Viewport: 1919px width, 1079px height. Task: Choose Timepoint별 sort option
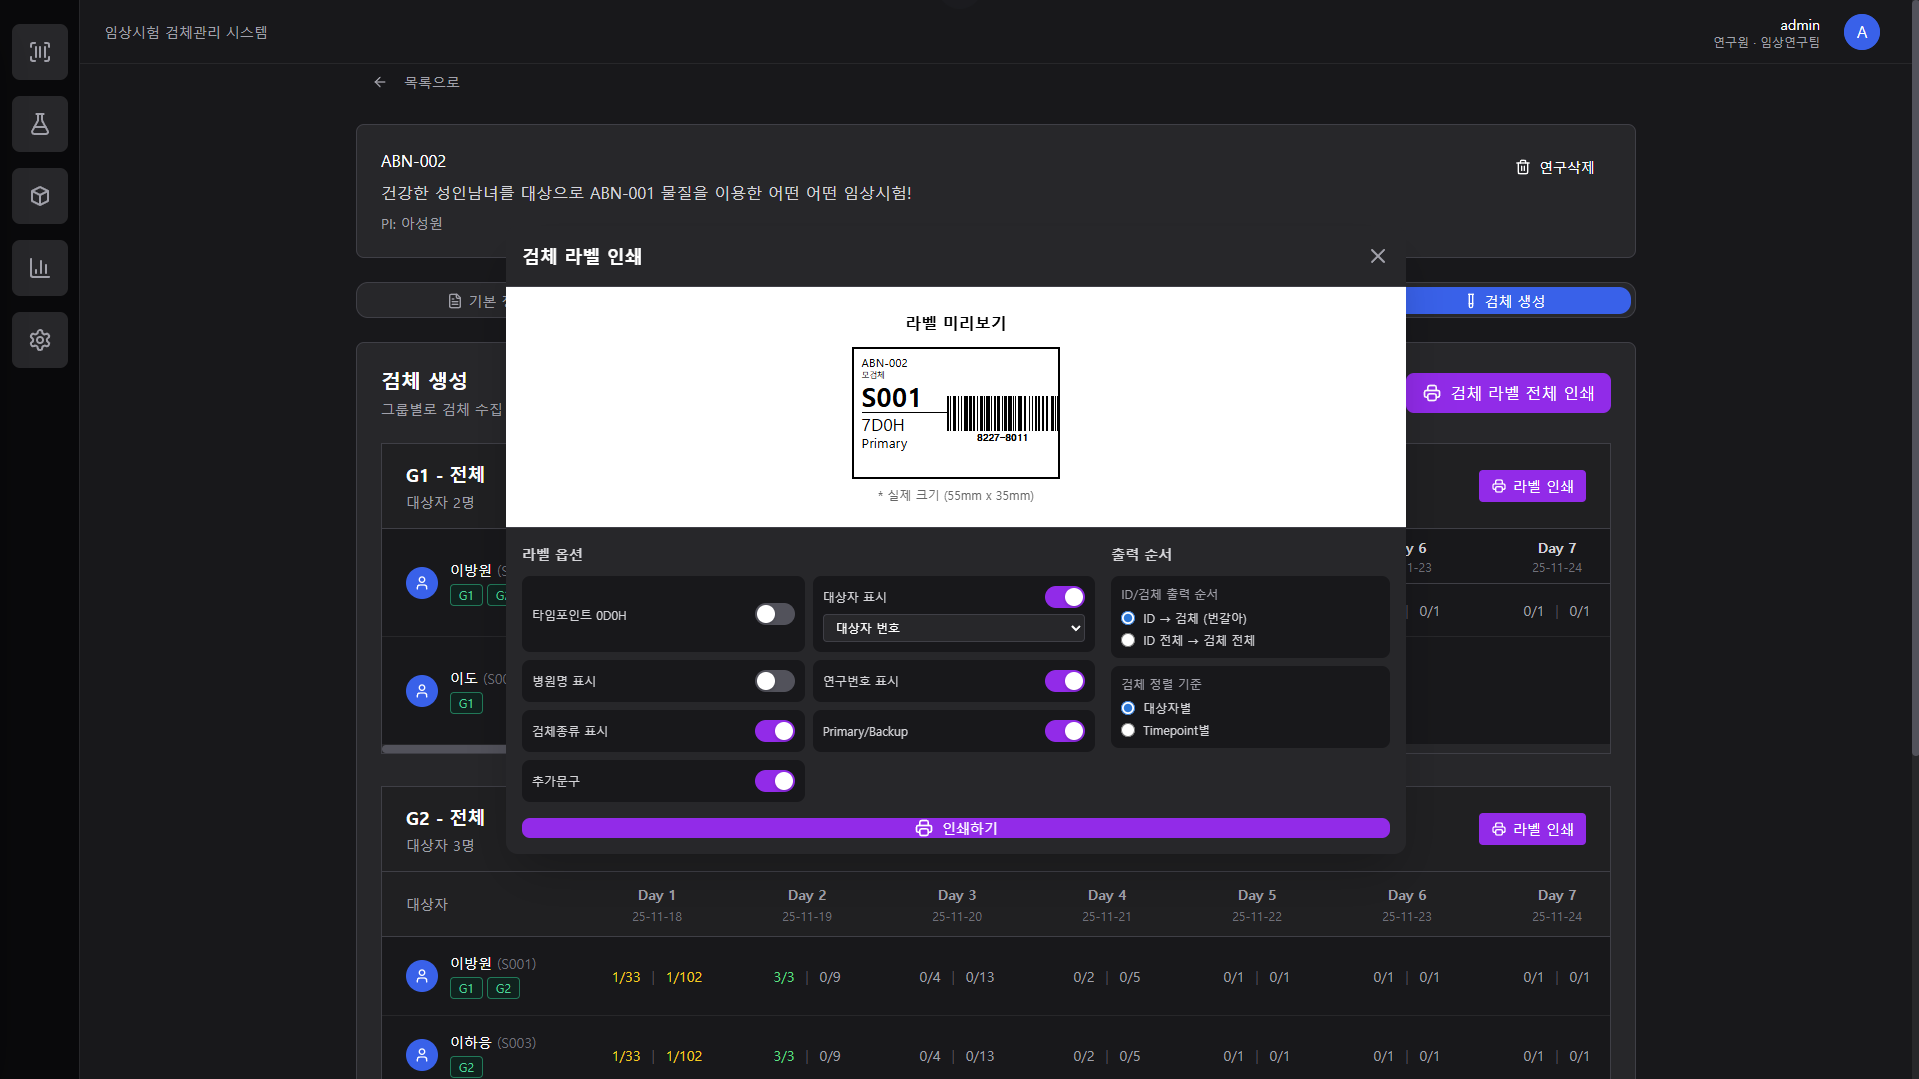(1128, 731)
